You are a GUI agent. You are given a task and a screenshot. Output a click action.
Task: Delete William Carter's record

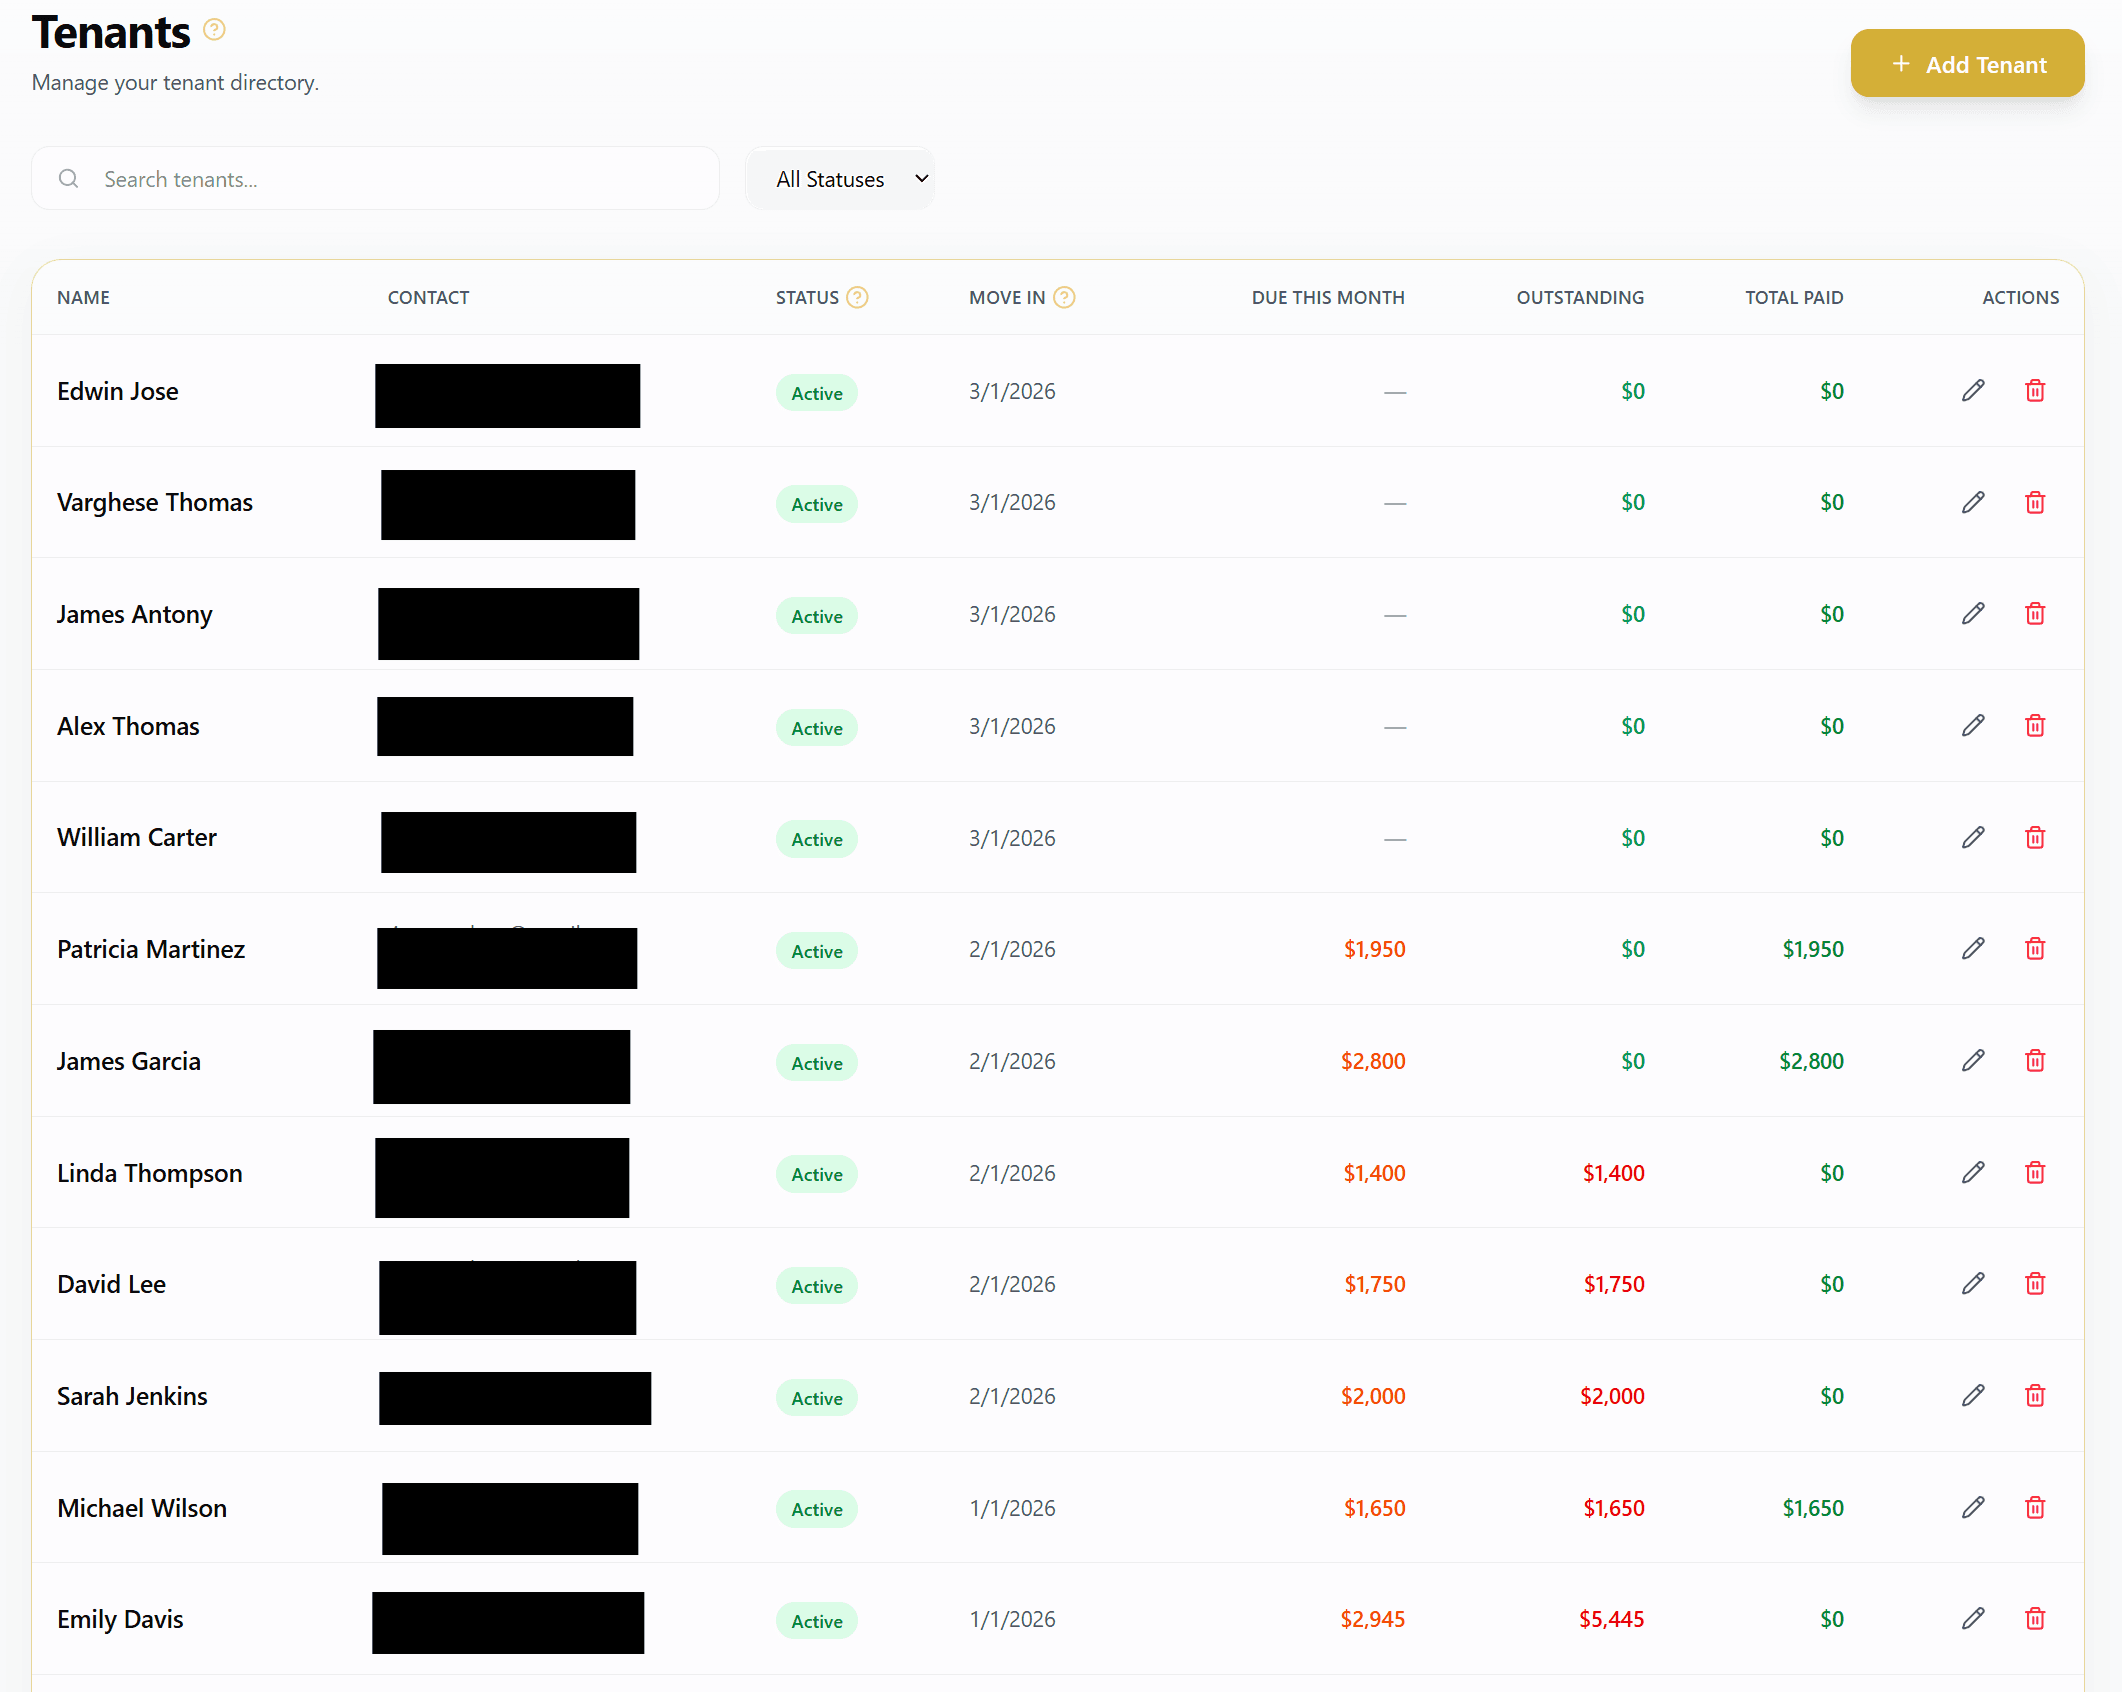[x=2035, y=837]
